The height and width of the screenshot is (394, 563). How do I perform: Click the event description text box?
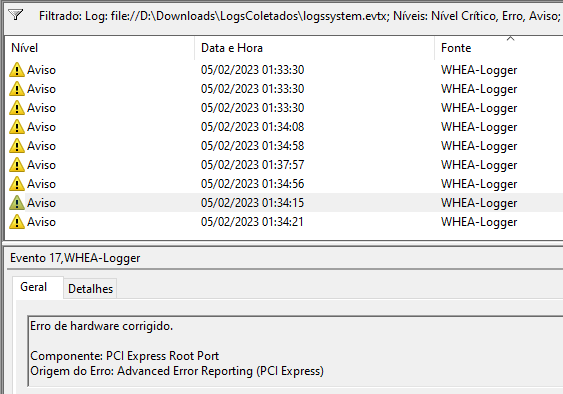(x=295, y=351)
